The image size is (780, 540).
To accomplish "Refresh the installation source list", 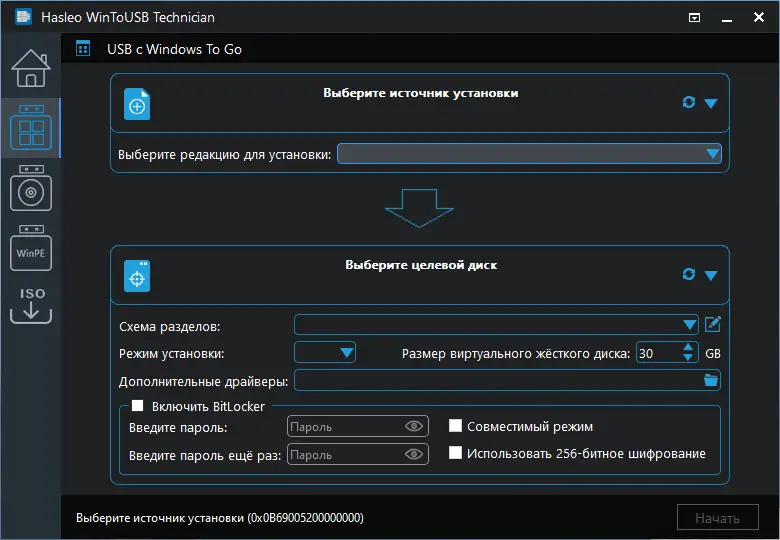I will 688,102.
